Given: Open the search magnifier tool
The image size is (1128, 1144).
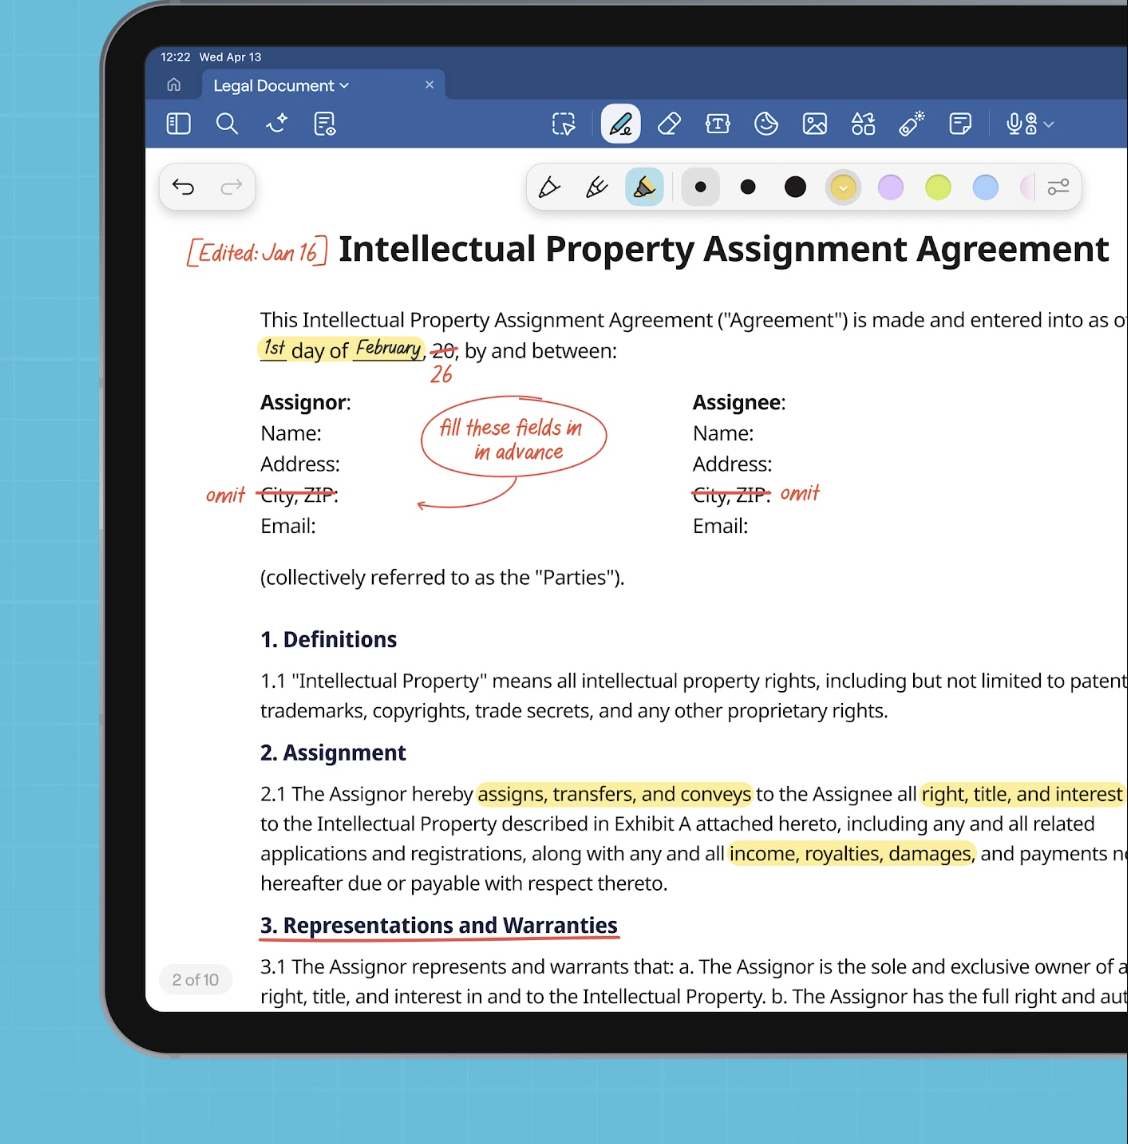Looking at the screenshot, I should tap(227, 124).
